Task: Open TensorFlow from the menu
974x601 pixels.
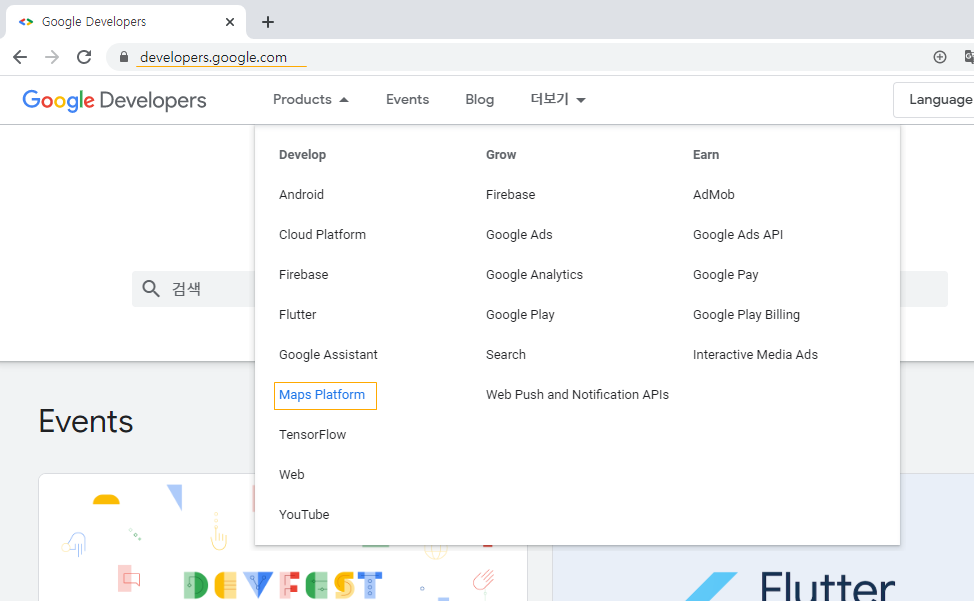Action: pyautogui.click(x=312, y=435)
